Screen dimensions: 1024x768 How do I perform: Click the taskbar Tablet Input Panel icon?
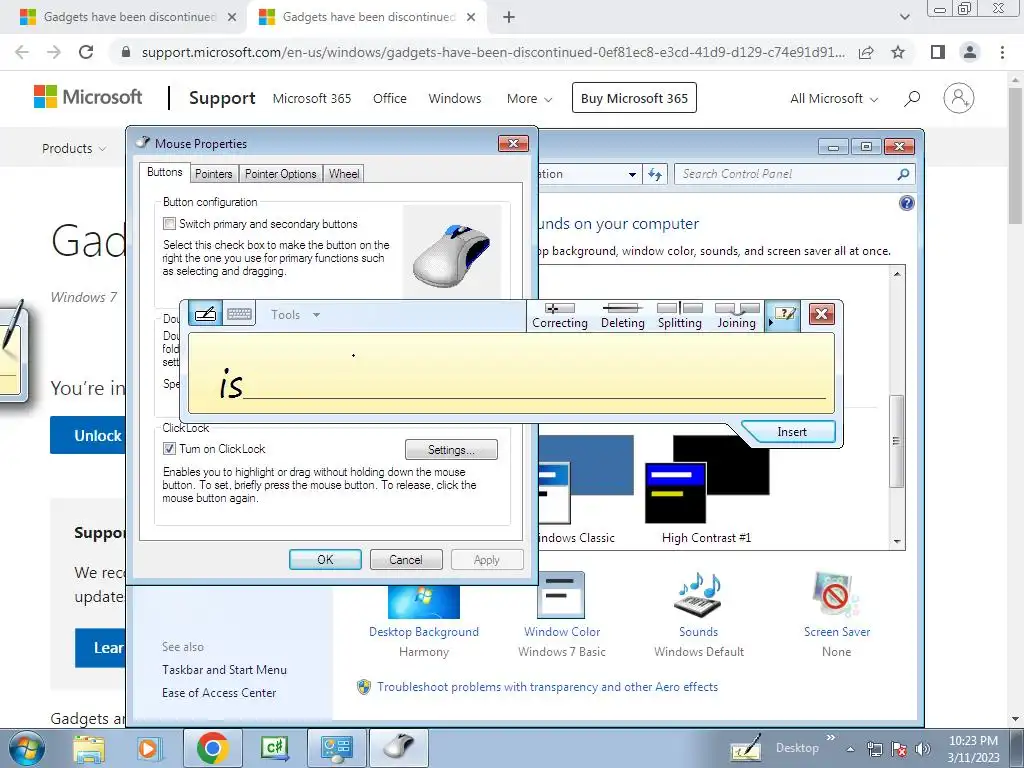[x=746, y=748]
